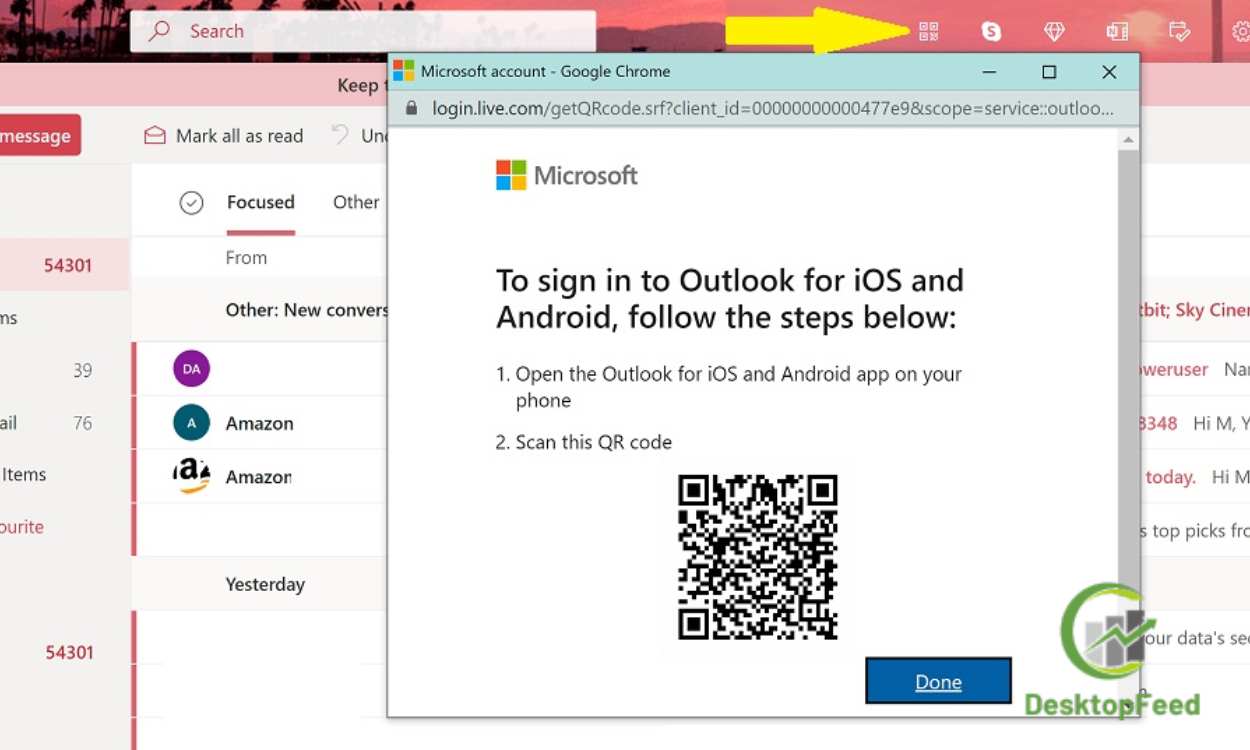Viewport: 1250px width, 750px height.
Task: Click inside the Outlook Search field
Action: 363,31
